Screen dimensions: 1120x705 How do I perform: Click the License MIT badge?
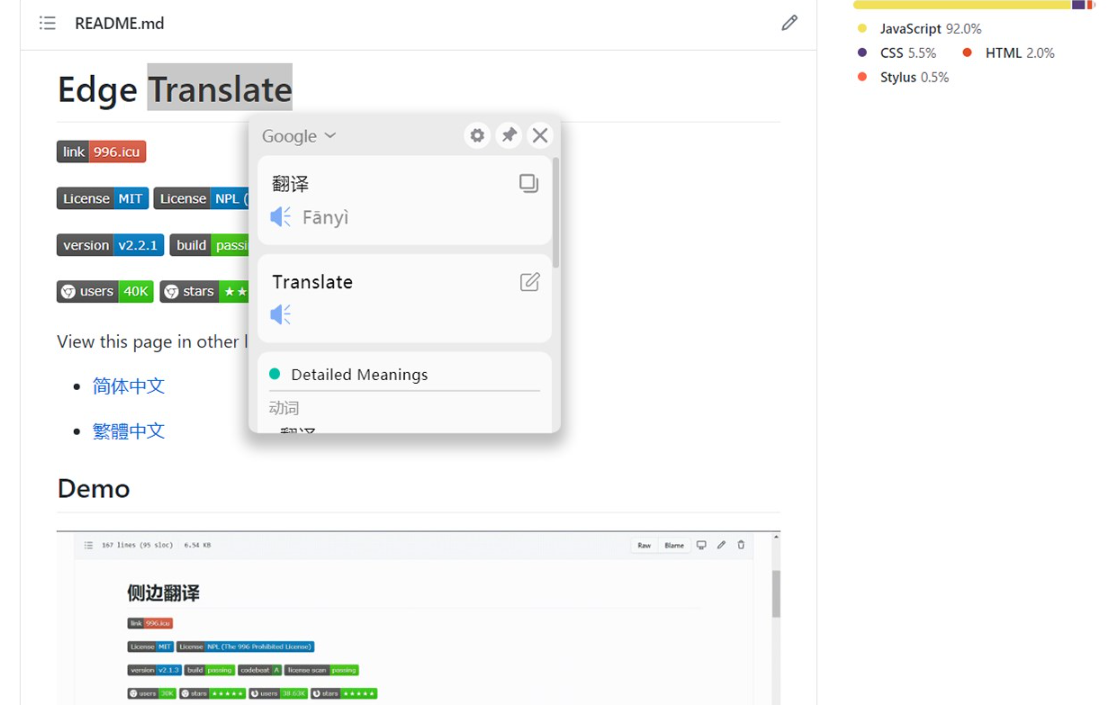coord(103,199)
